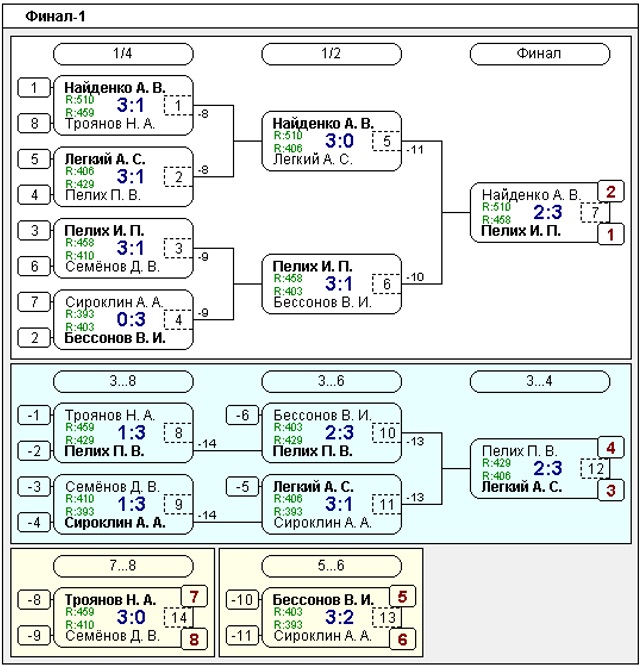The width and height of the screenshot is (641, 667).
Task: Open match number 9 box
Action: (178, 504)
